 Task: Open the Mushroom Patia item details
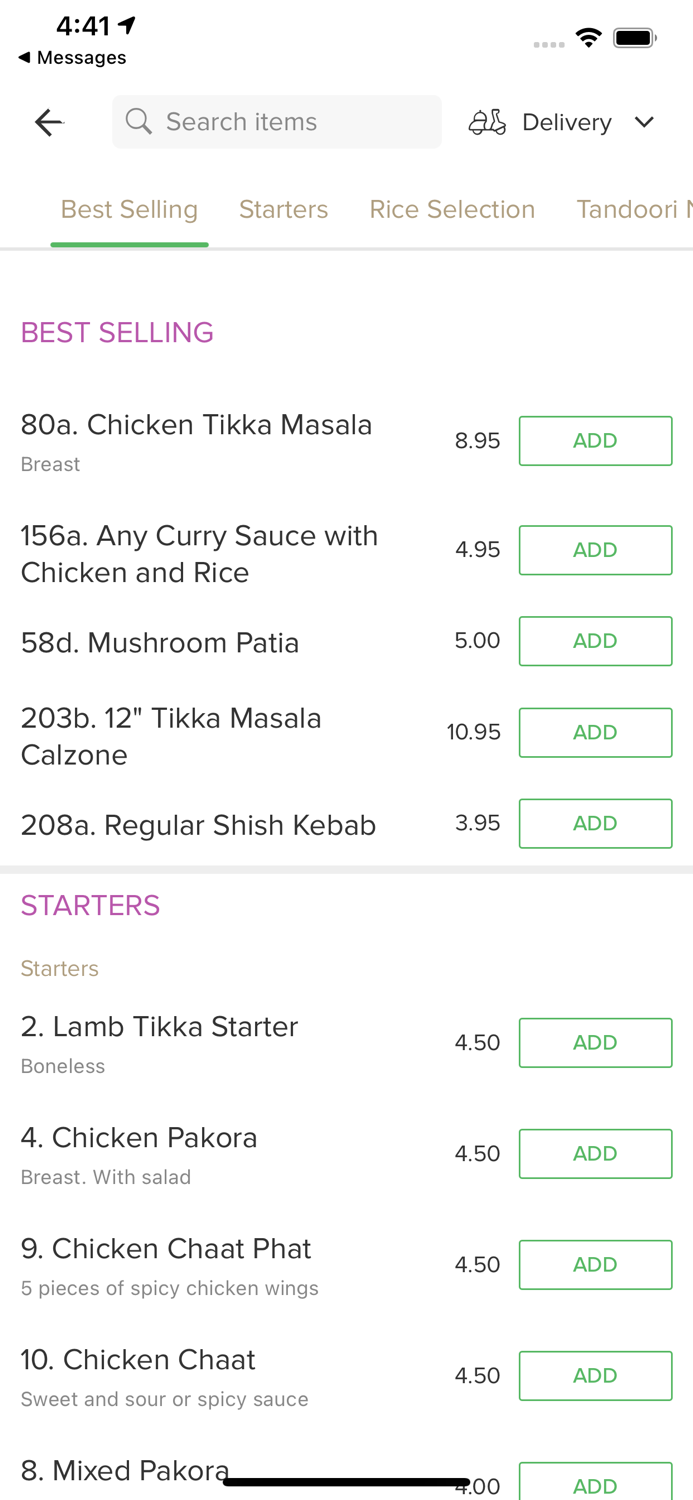click(160, 642)
